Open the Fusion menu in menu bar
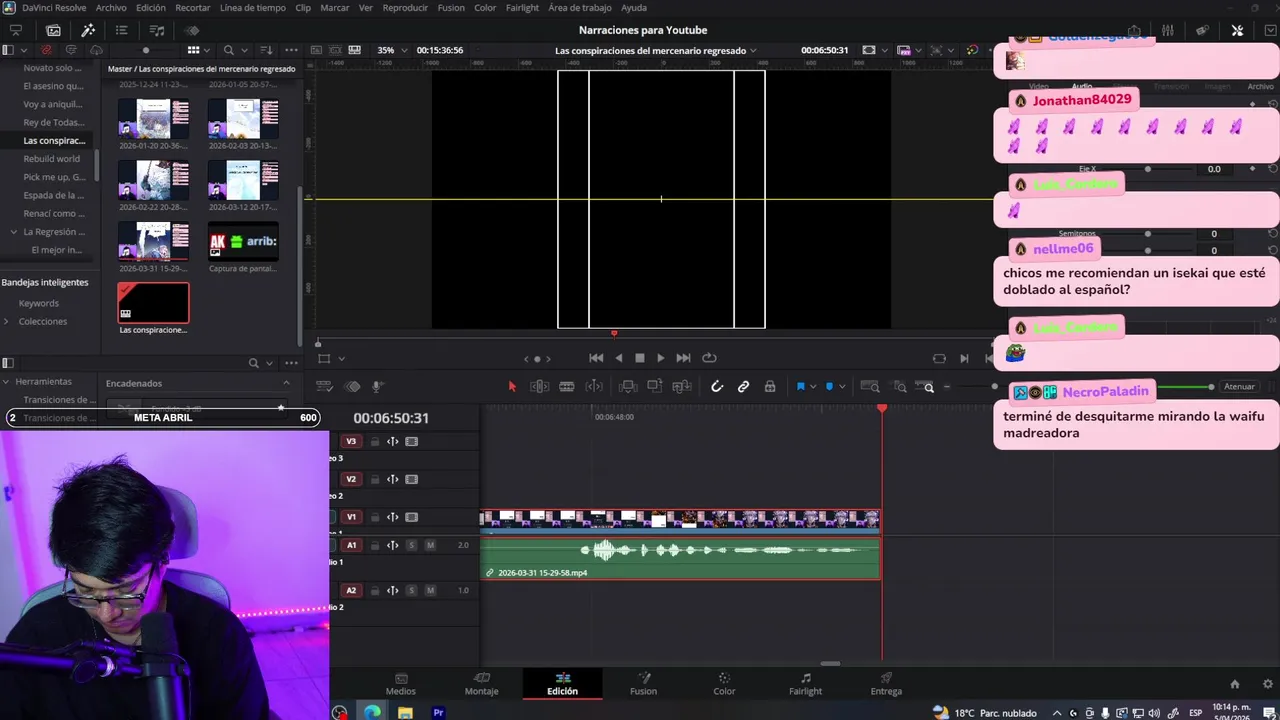This screenshot has height=720, width=1280. 451,8
